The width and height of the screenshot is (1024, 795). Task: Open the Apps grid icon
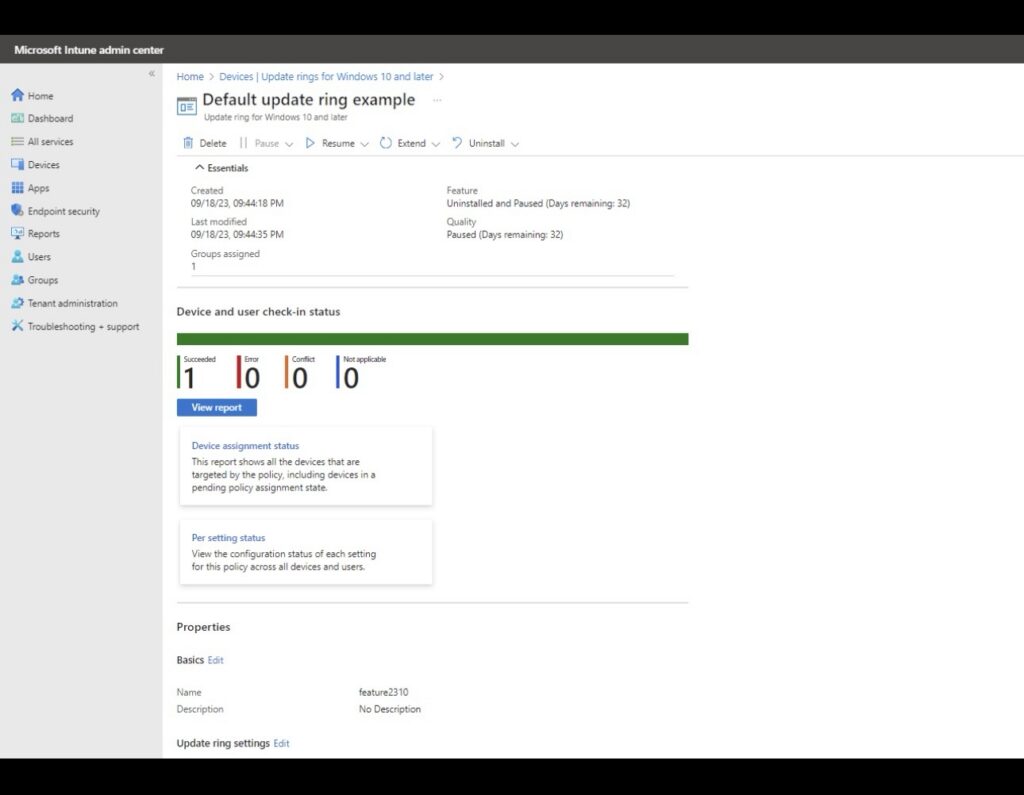[x=17, y=188]
